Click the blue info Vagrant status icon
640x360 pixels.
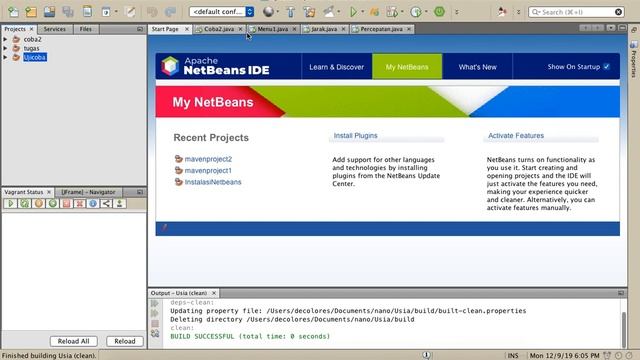93,203
